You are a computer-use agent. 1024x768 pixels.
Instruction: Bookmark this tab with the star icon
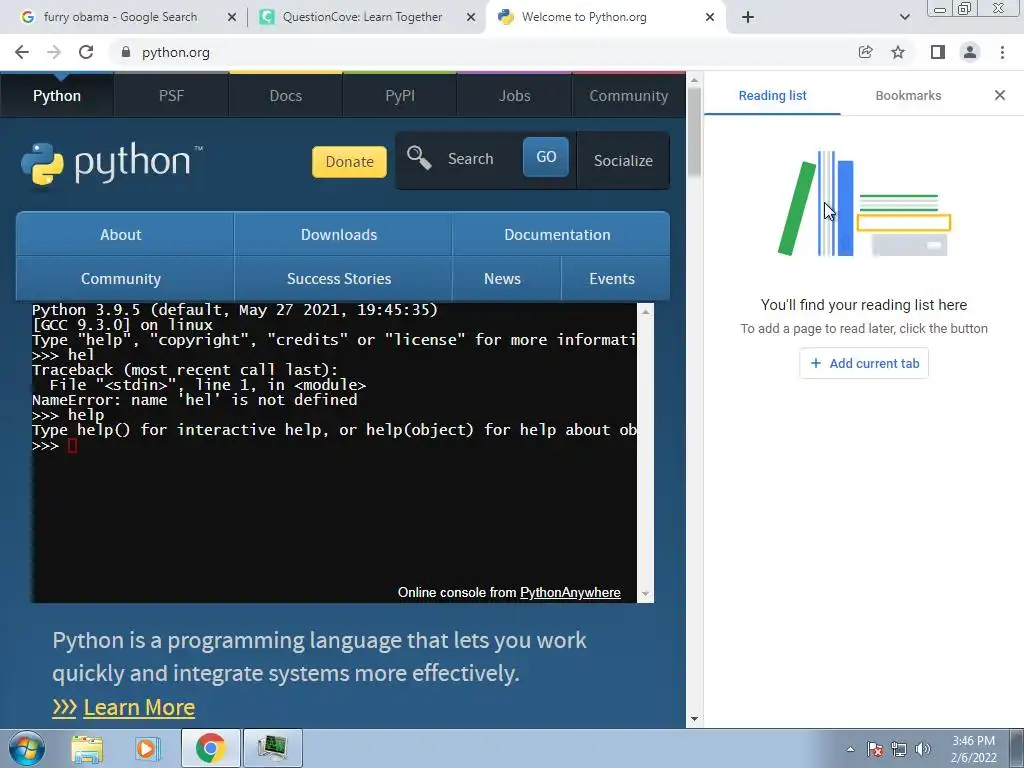[x=898, y=52]
